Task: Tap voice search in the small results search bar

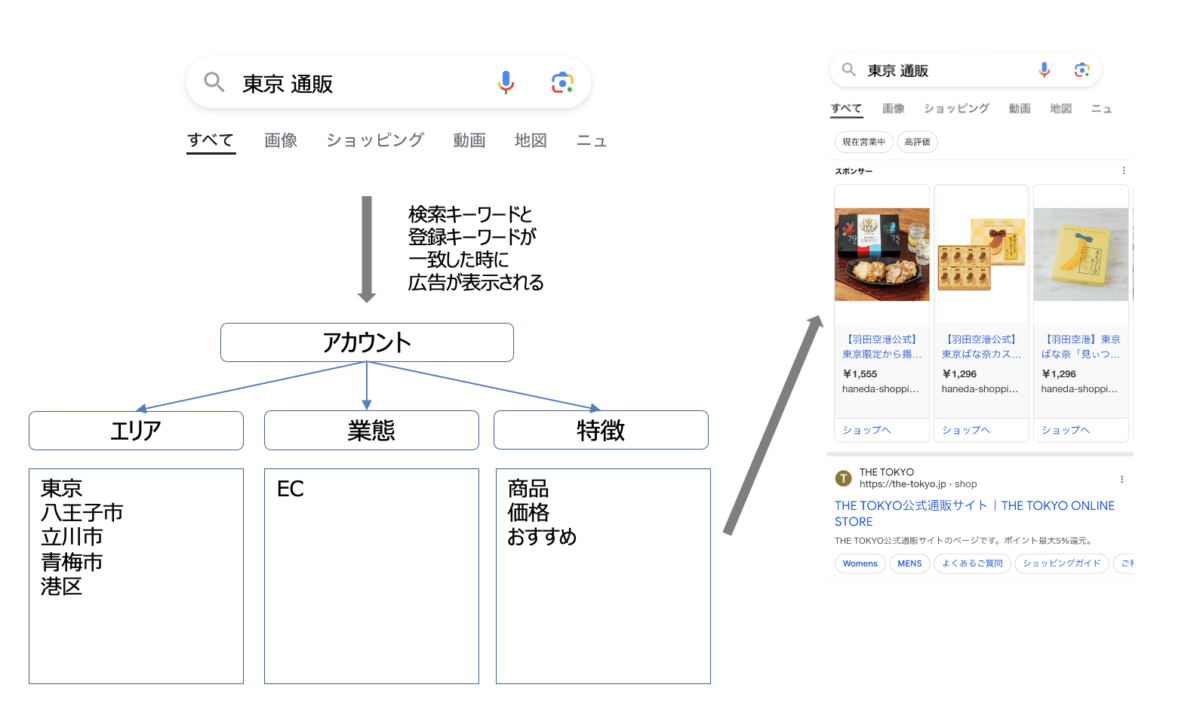Action: pyautogui.click(x=1044, y=70)
